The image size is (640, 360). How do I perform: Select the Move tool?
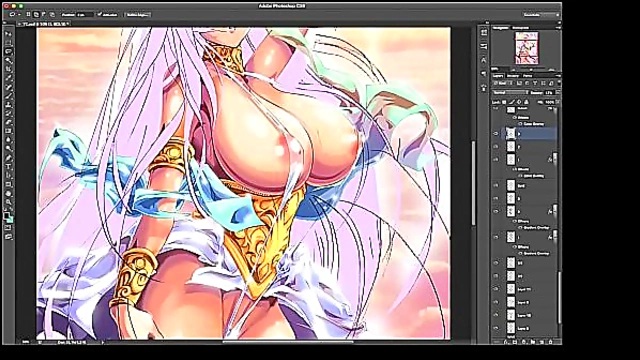8,34
